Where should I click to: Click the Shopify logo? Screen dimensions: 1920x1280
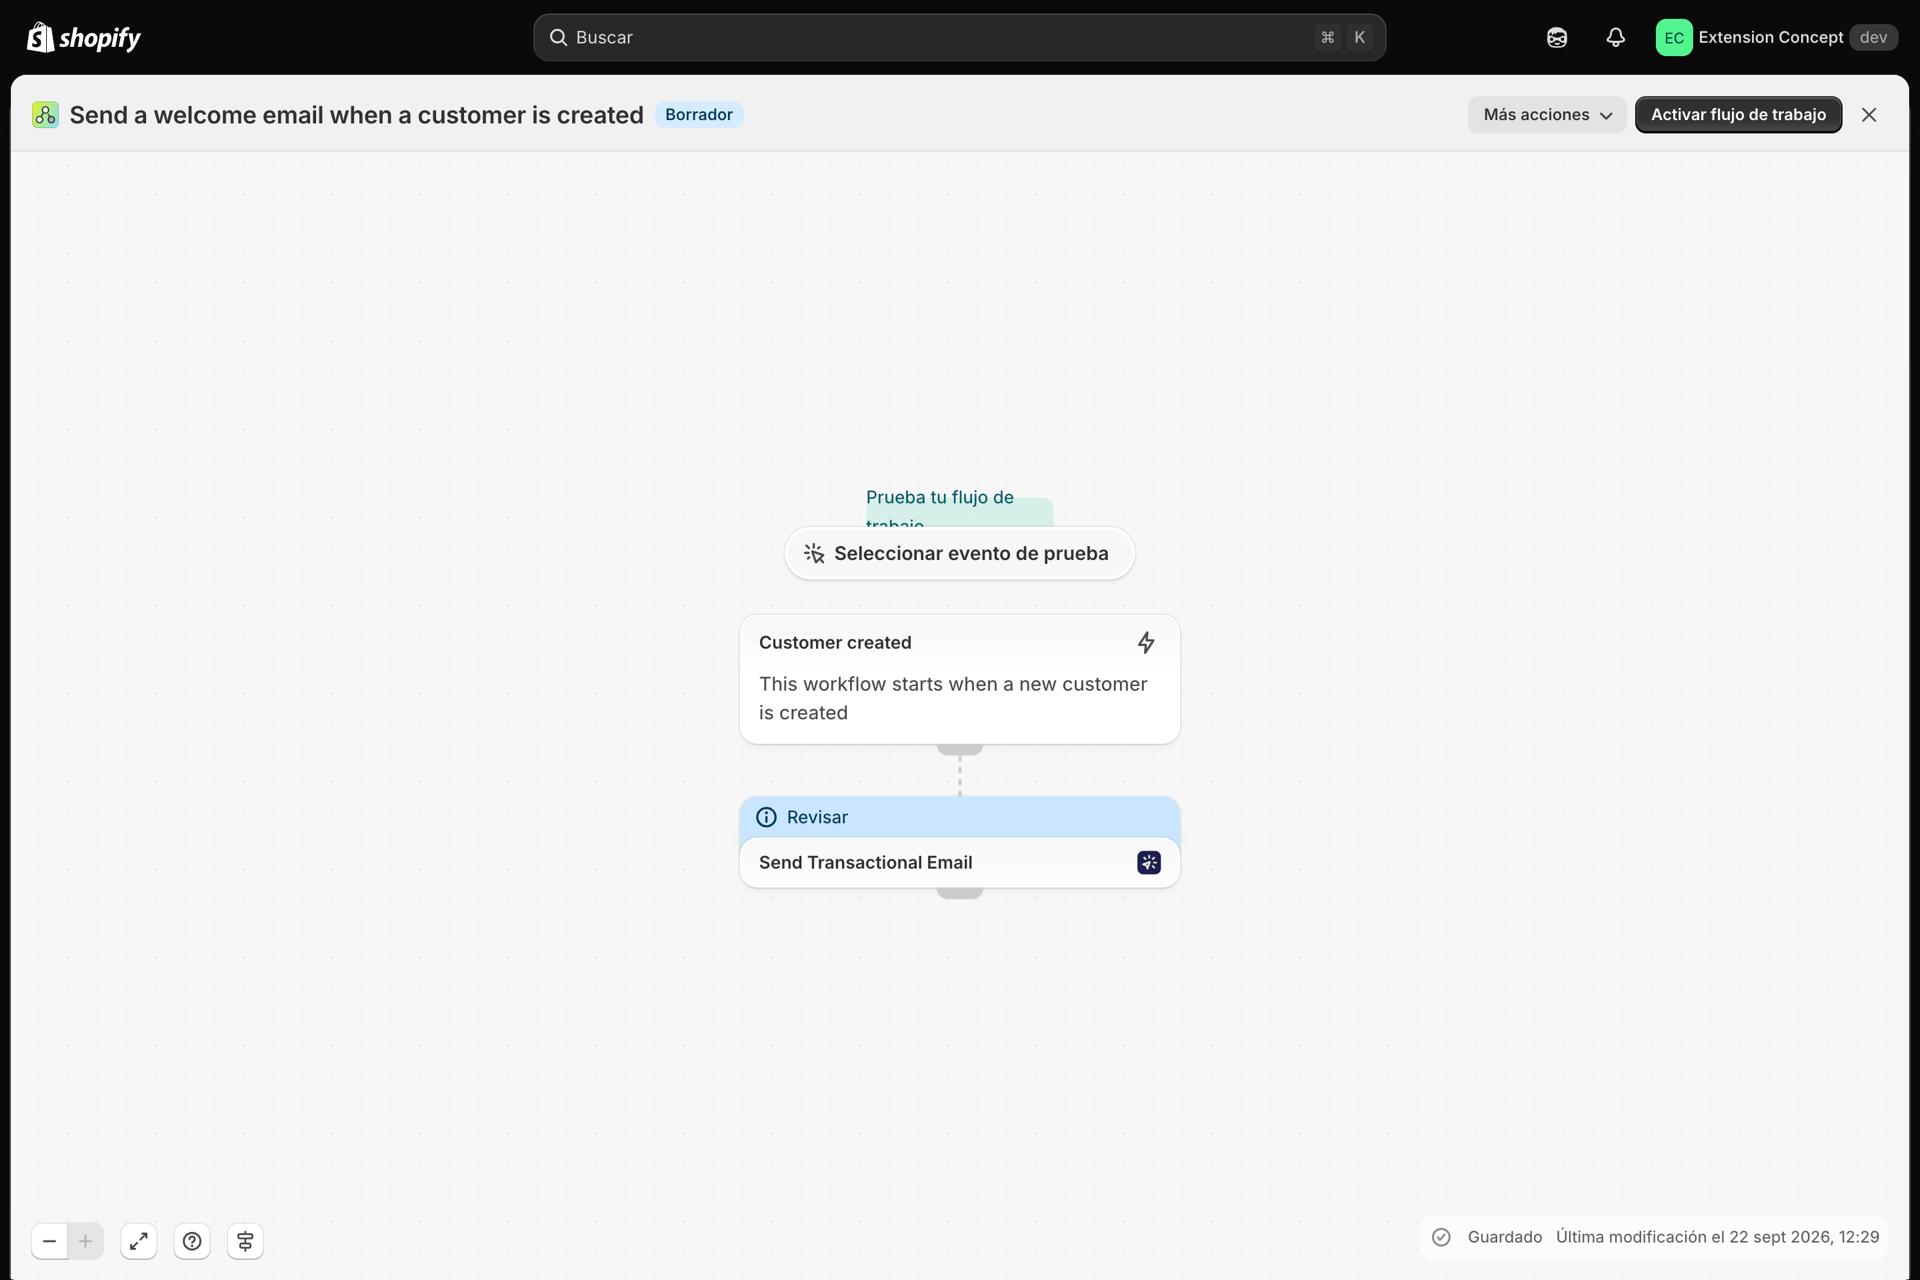pyautogui.click(x=84, y=38)
